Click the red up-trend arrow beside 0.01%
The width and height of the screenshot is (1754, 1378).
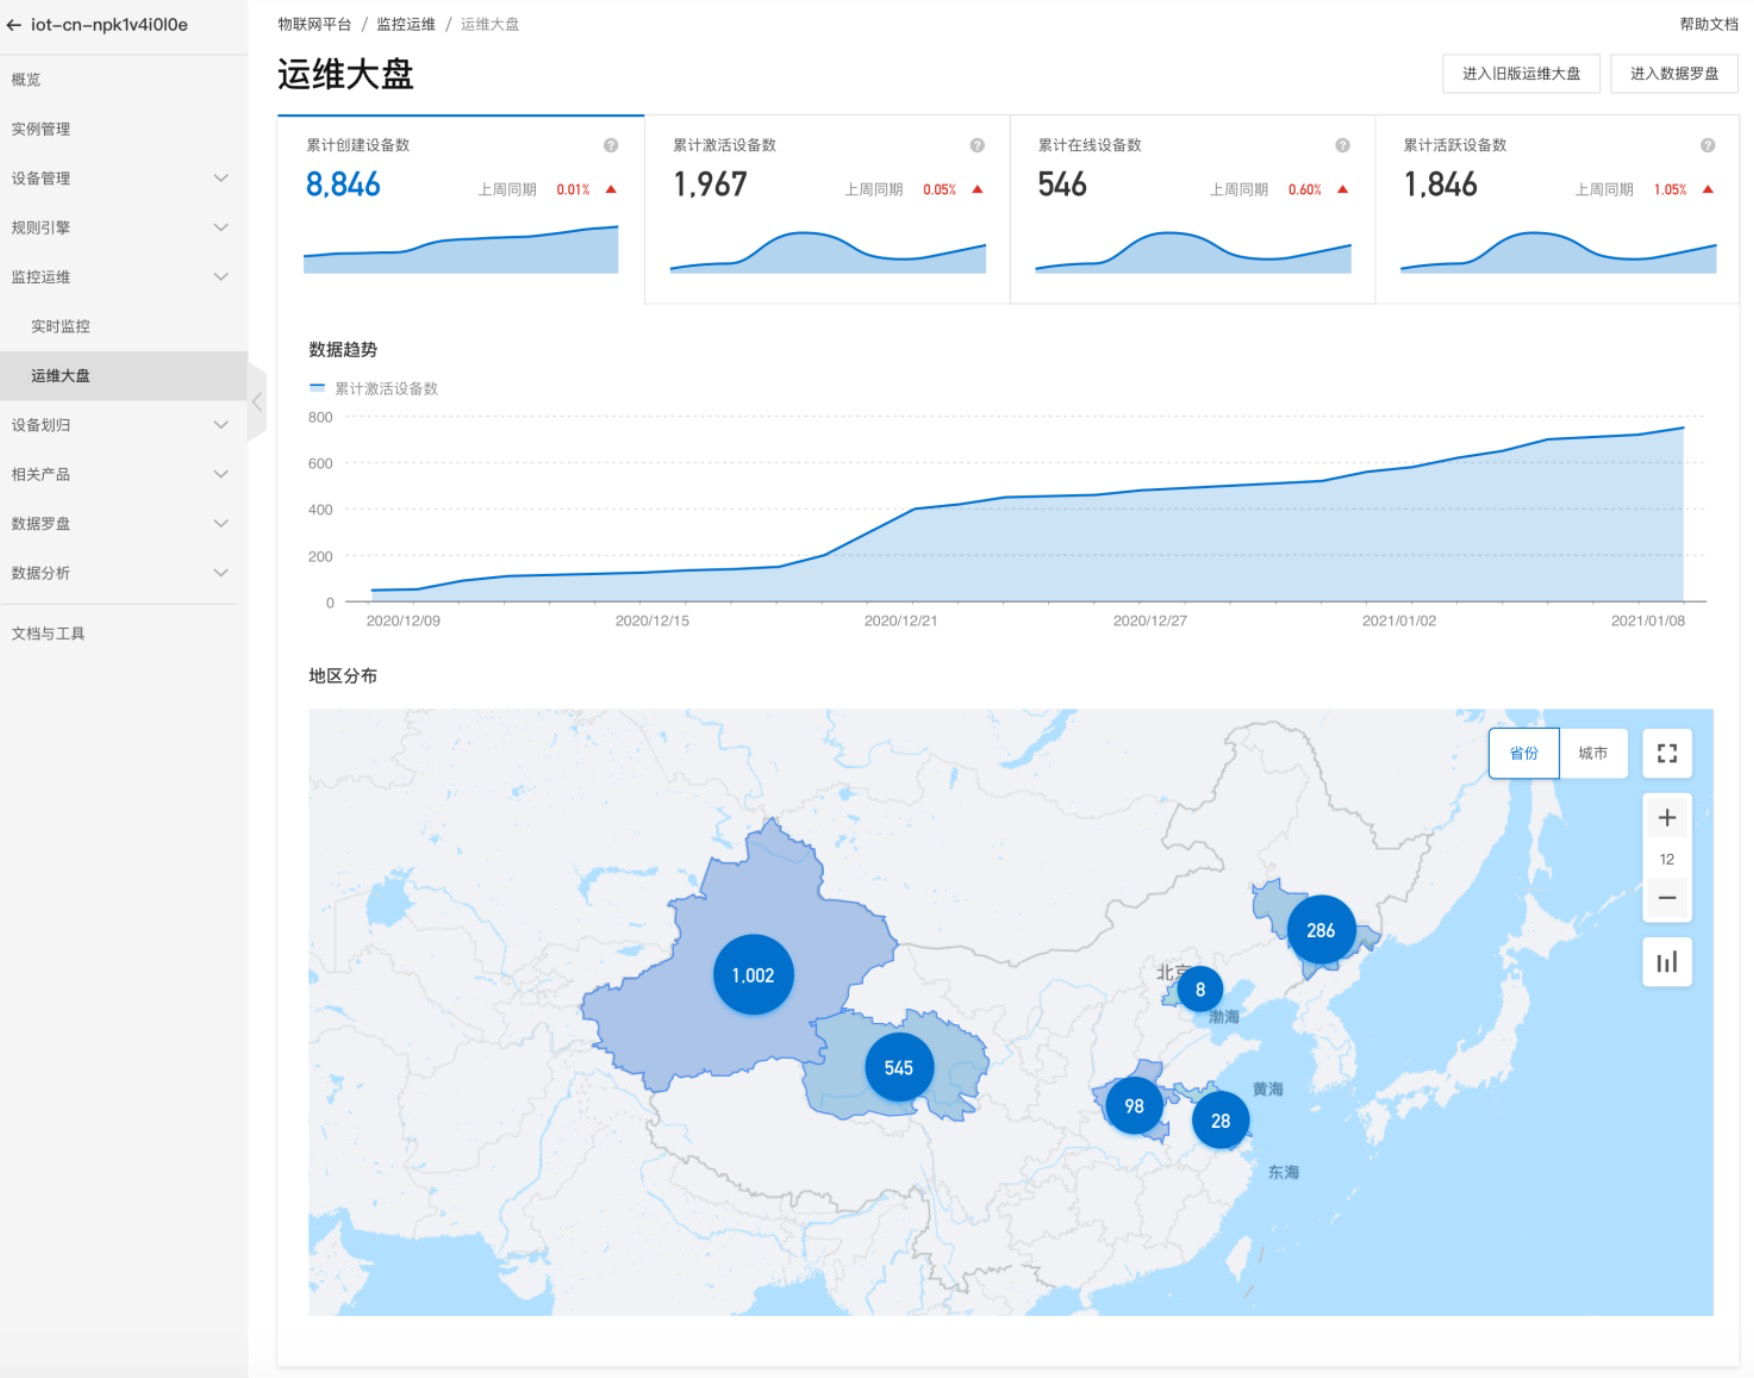point(611,189)
